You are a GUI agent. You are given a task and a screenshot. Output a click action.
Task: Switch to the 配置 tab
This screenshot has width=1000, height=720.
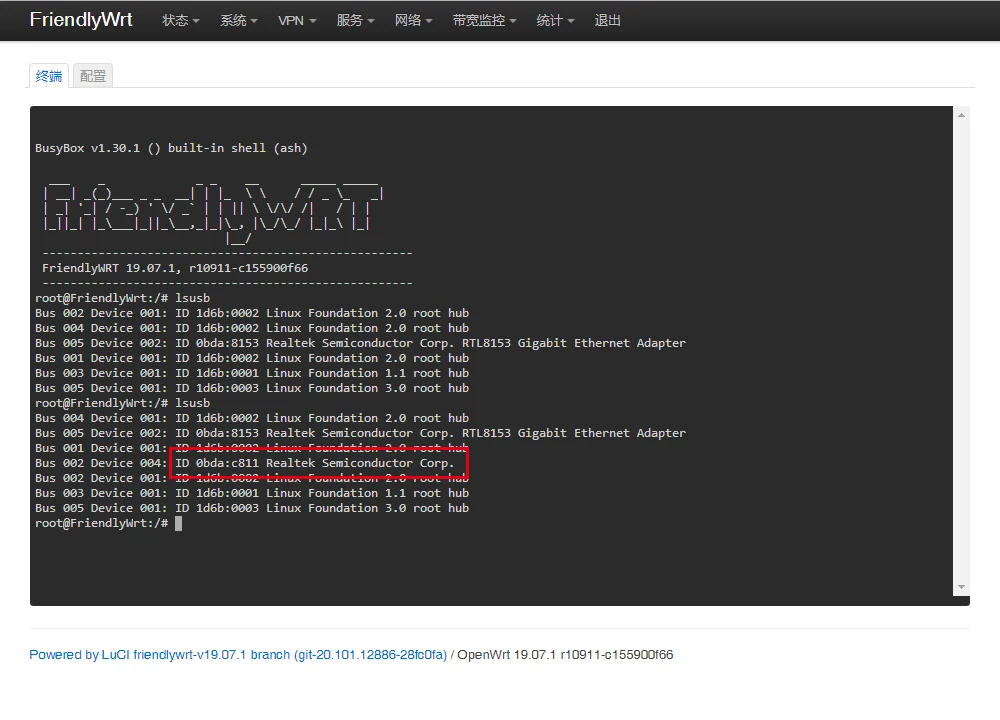93,76
